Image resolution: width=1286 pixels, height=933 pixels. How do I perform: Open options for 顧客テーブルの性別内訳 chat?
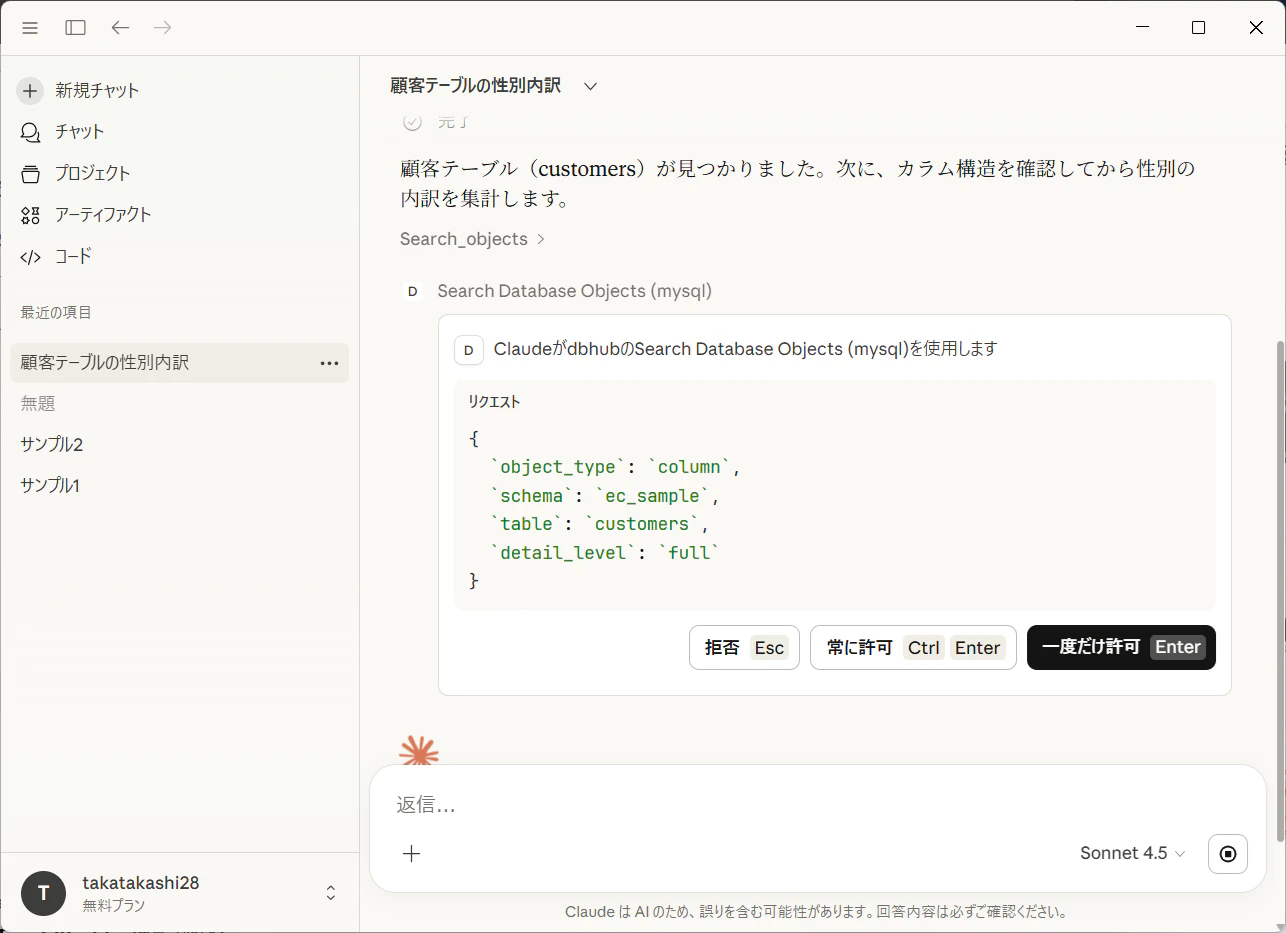click(329, 363)
